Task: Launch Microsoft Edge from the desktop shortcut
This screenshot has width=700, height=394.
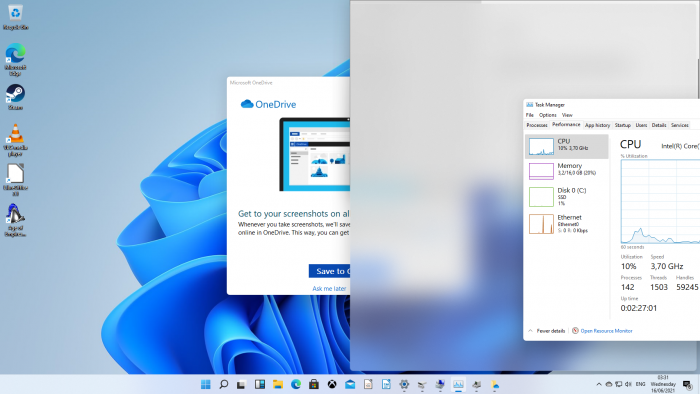Action: (15, 59)
